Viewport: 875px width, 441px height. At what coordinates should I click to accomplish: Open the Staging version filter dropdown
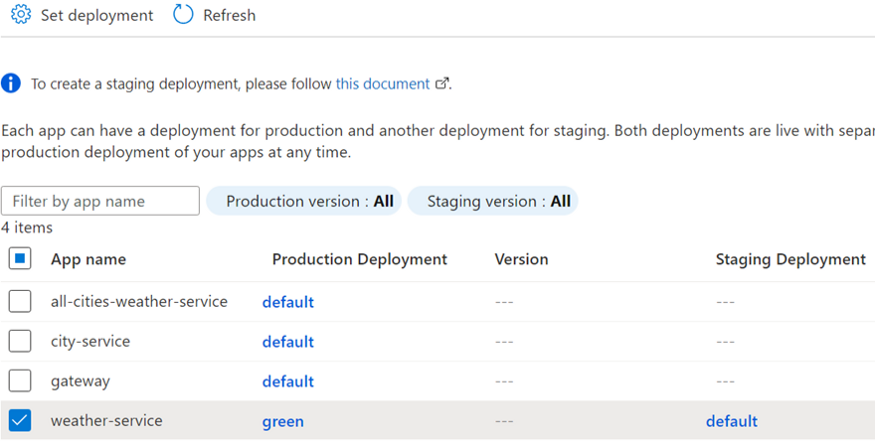(x=492, y=201)
